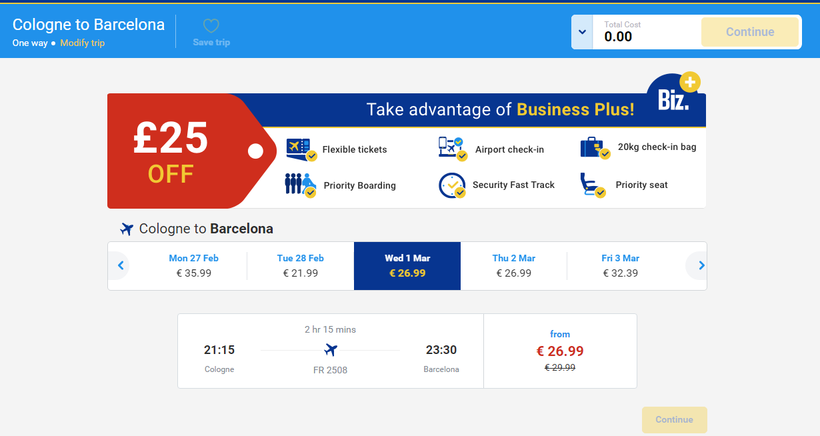Click the 20kg check-in bag icon
820x436 pixels.
pyautogui.click(x=596, y=148)
